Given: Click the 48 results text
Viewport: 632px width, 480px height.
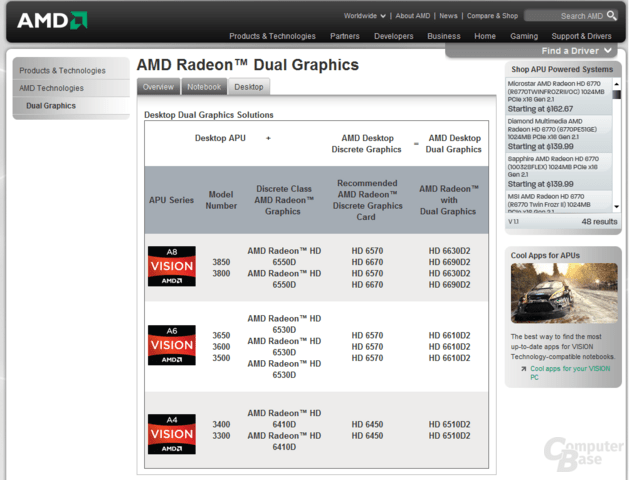Looking at the screenshot, I should click(599, 222).
